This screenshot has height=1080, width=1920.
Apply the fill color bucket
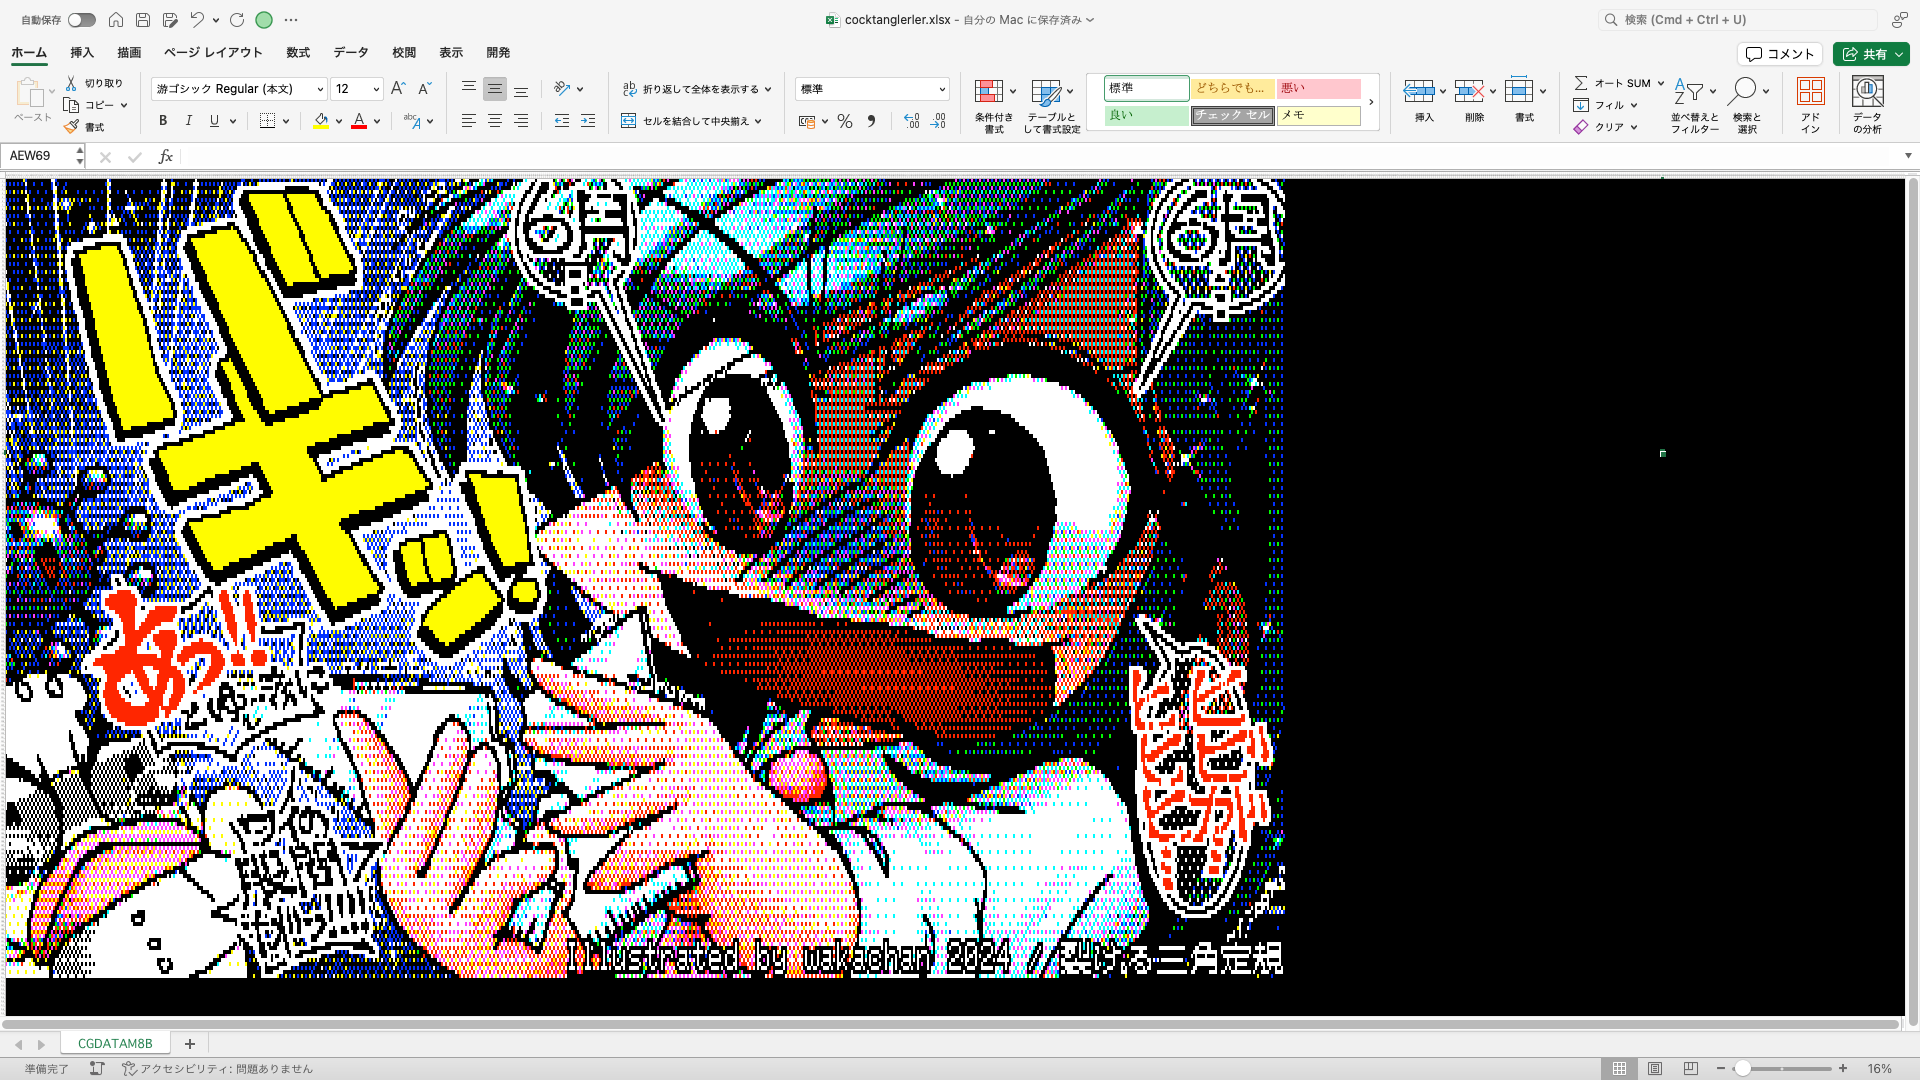tap(321, 121)
